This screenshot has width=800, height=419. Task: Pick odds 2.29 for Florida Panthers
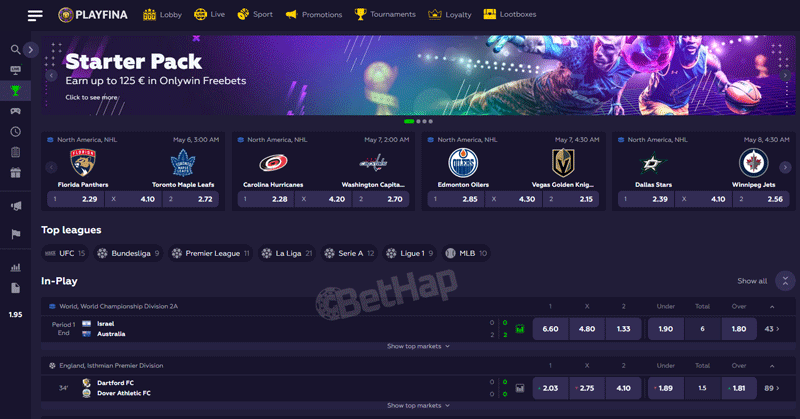[x=76, y=199]
